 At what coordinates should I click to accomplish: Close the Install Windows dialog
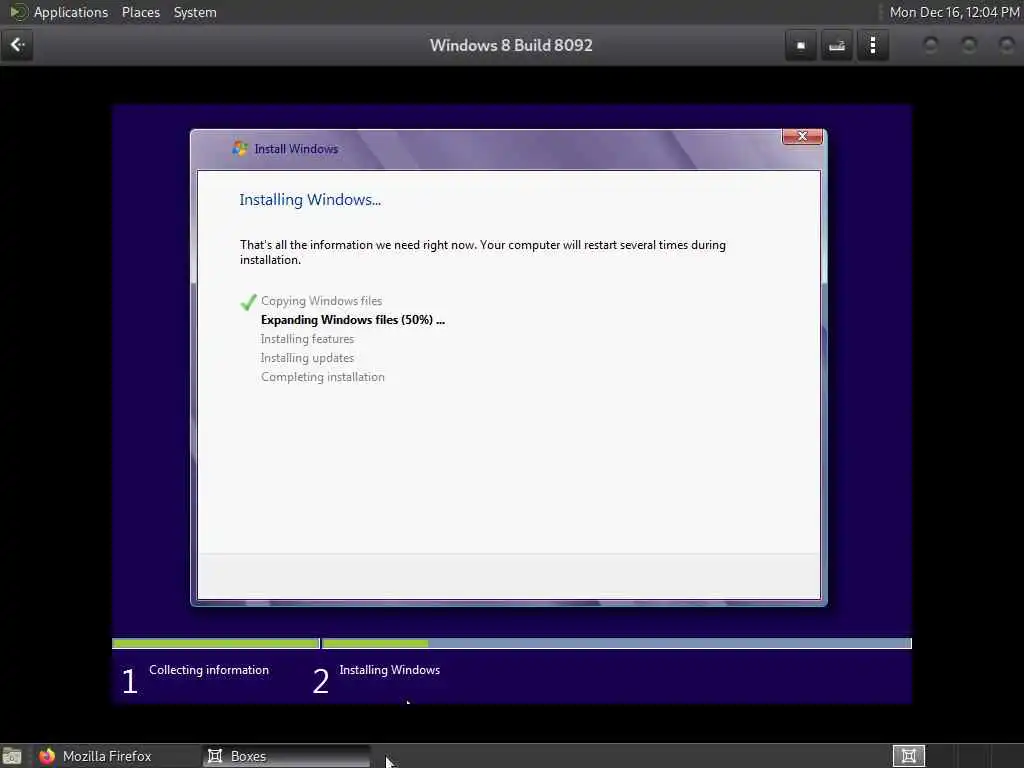coord(802,136)
